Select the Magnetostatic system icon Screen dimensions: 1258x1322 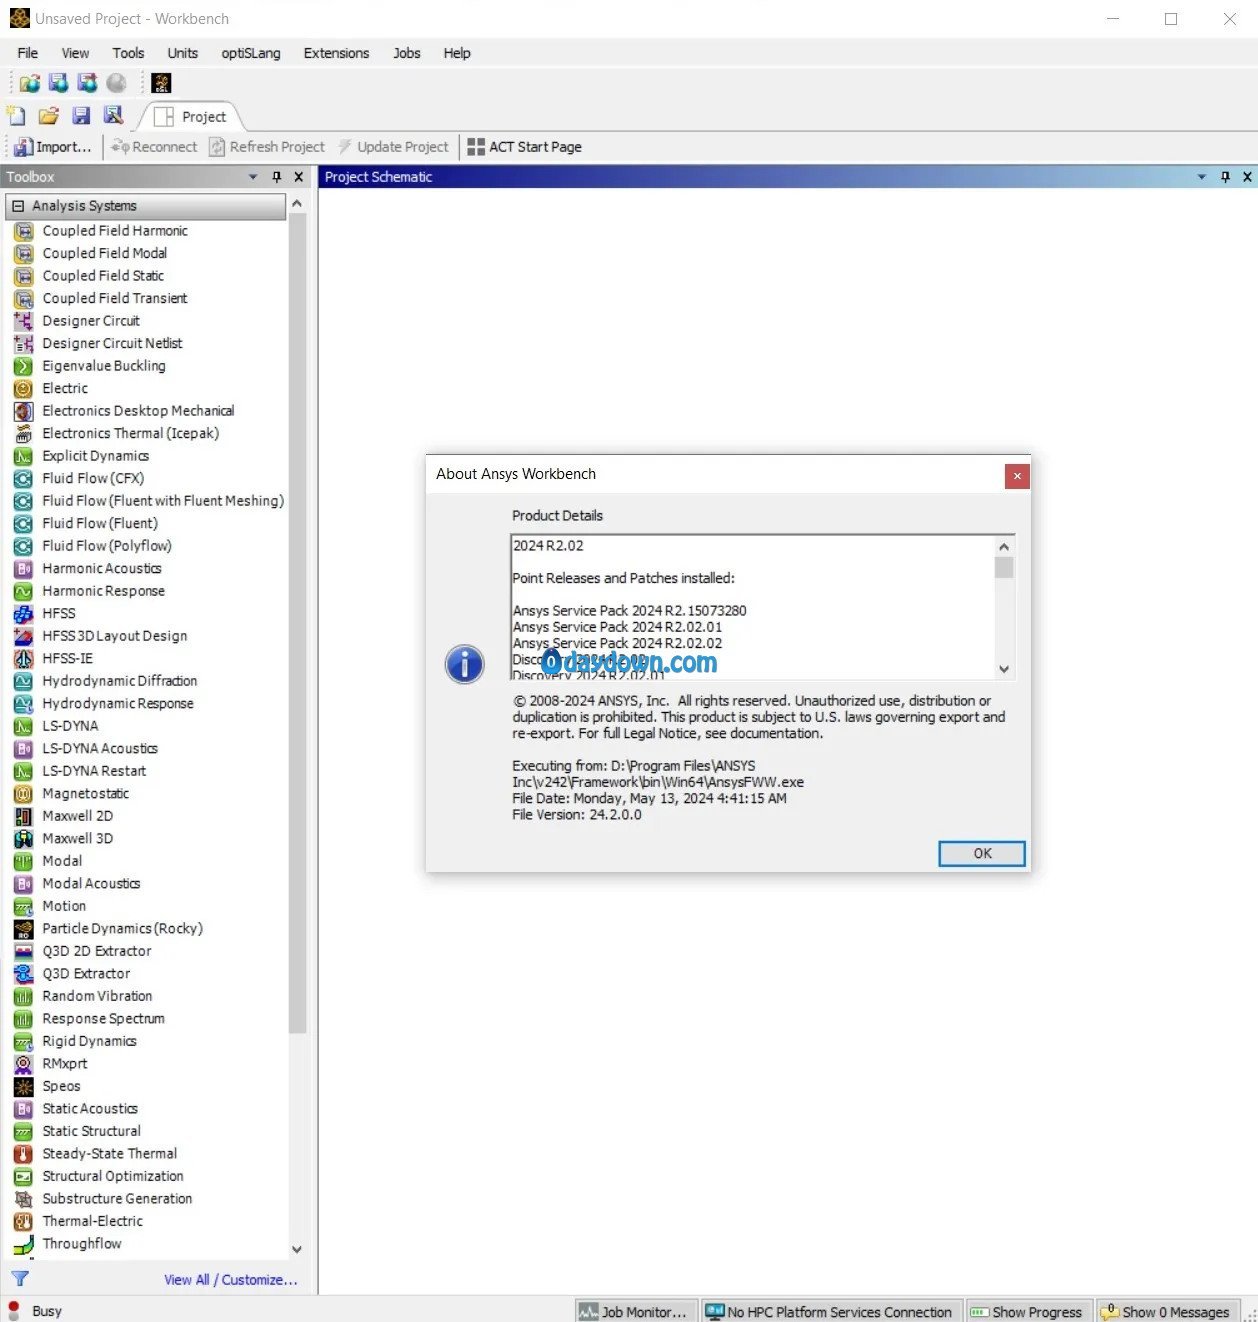(23, 794)
